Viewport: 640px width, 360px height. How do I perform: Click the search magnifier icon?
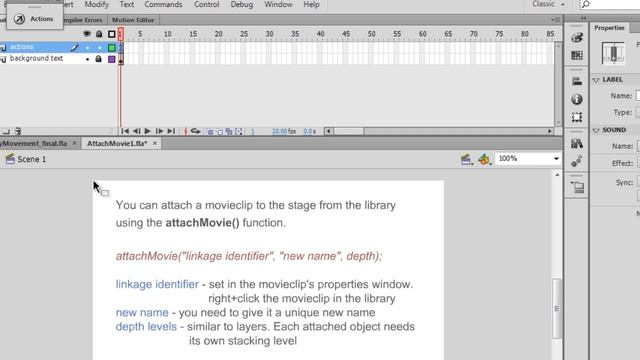pyautogui.click(x=586, y=4)
